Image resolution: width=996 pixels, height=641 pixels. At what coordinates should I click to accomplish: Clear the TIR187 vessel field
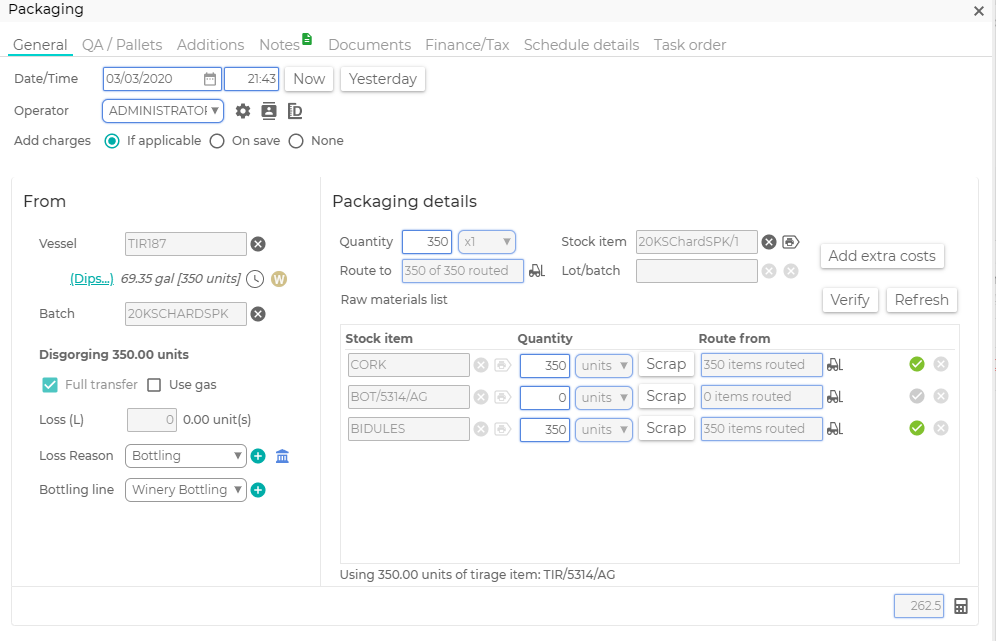(258, 244)
